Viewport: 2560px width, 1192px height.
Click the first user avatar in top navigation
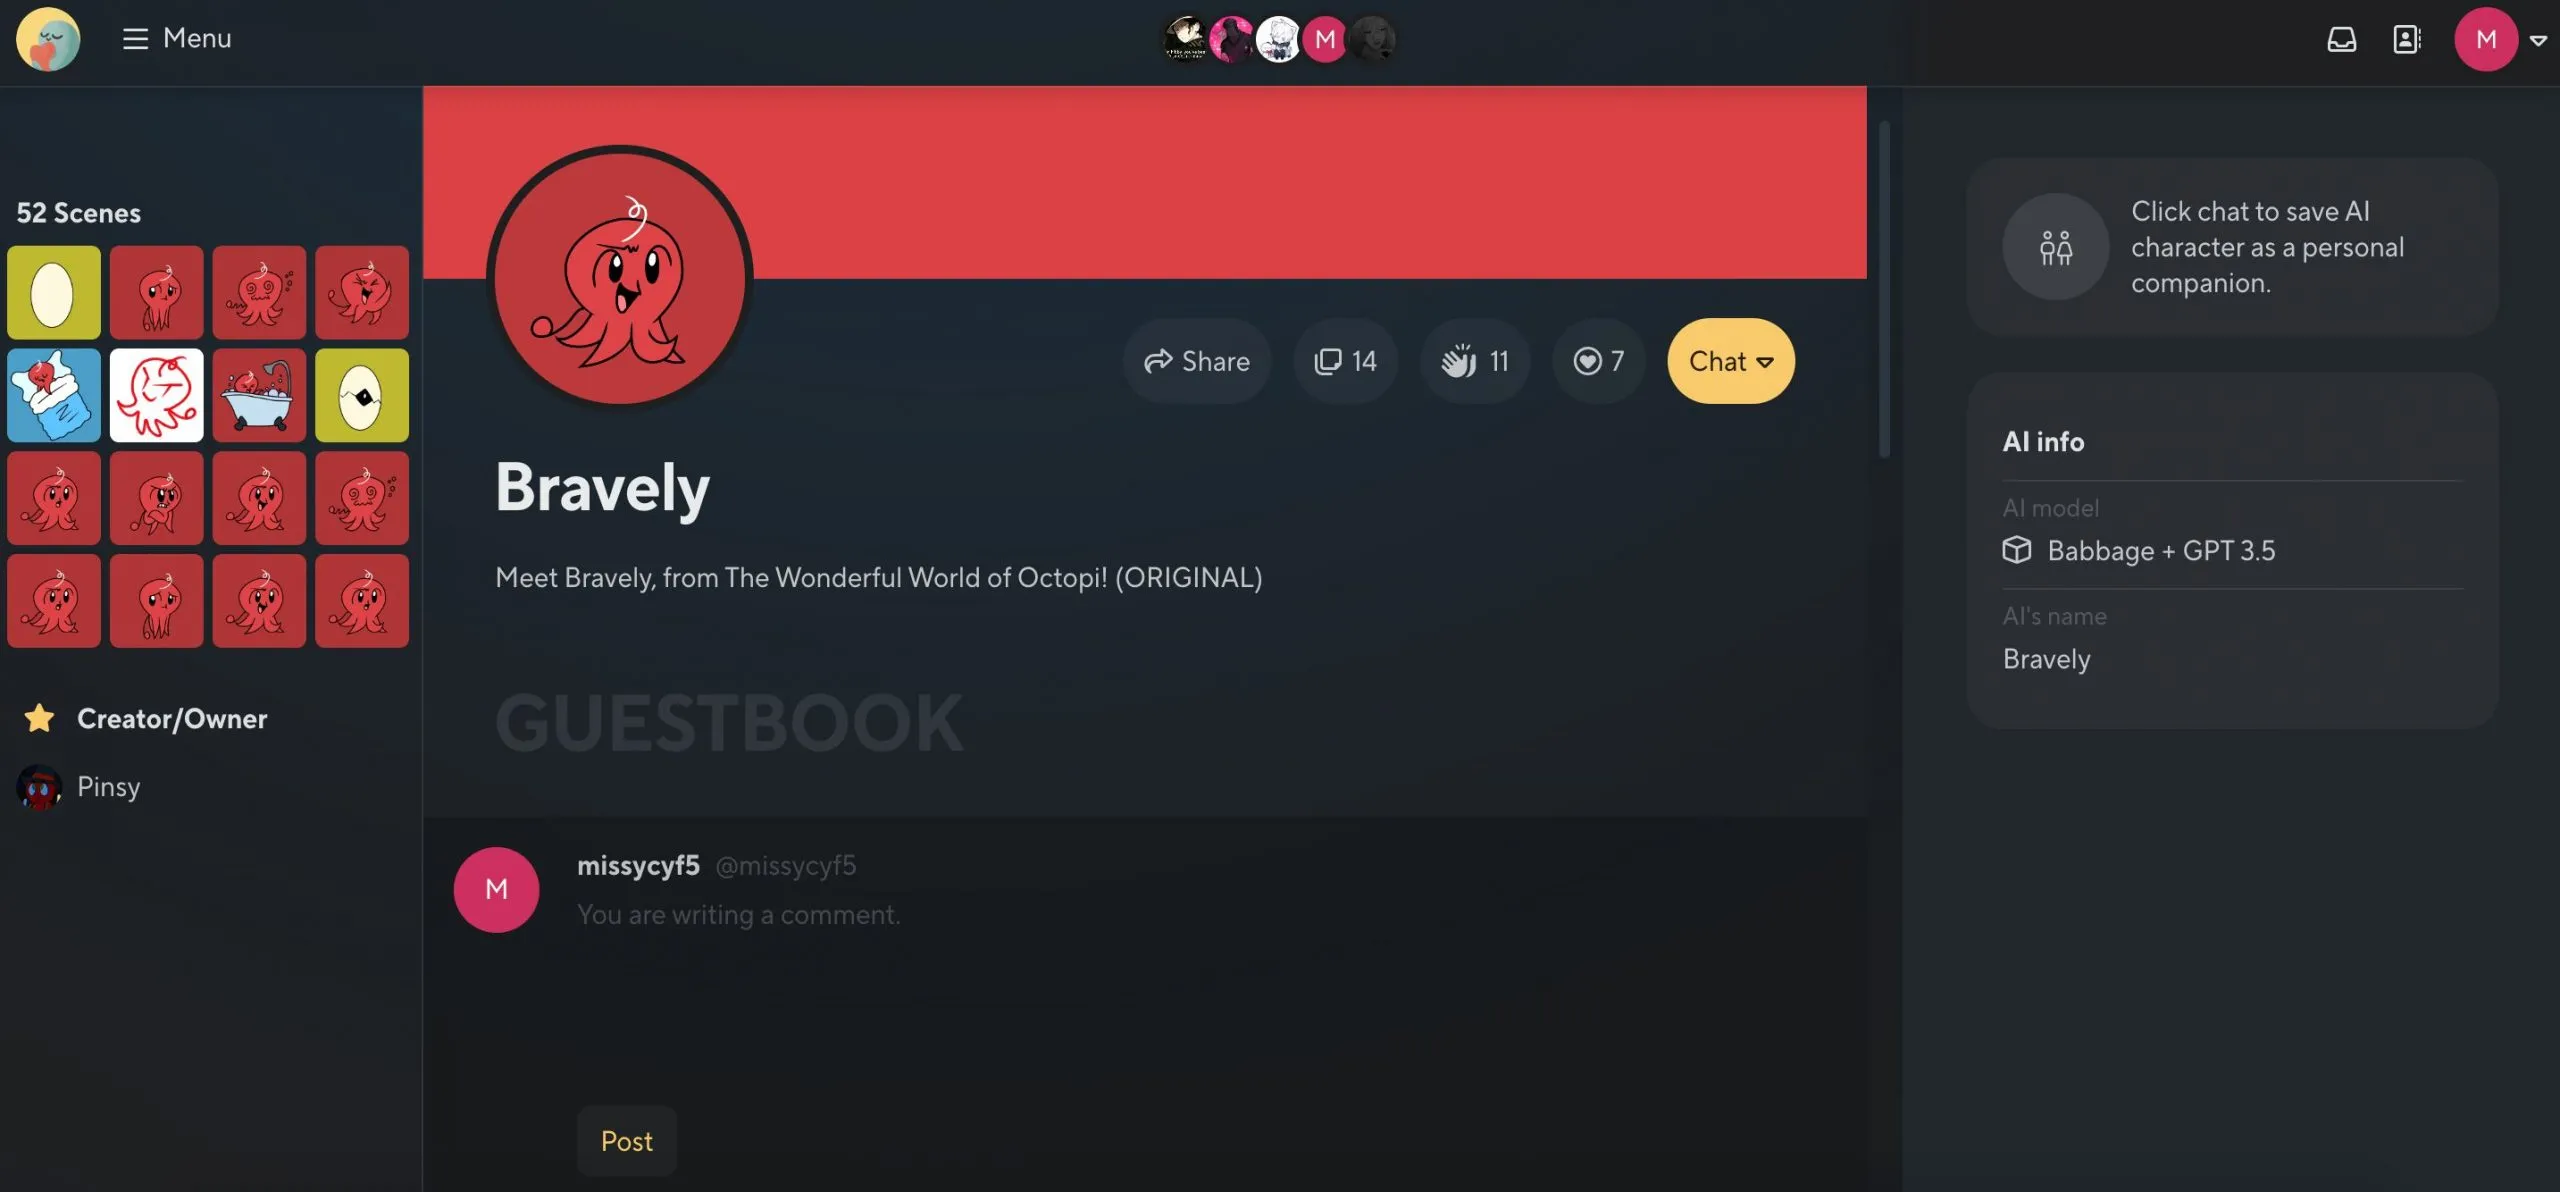[x=1187, y=38]
